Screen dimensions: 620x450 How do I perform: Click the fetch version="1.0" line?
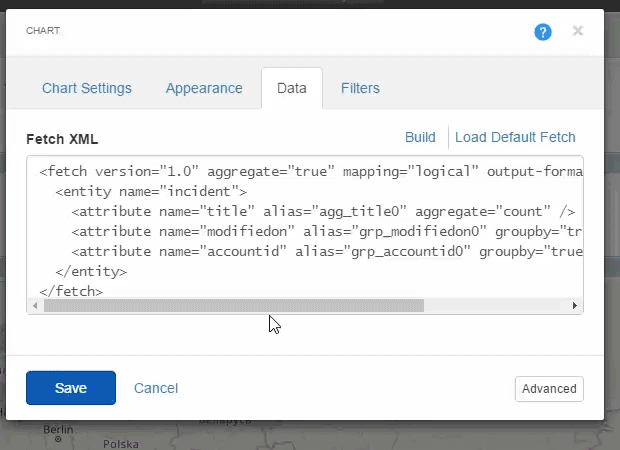click(x=311, y=172)
